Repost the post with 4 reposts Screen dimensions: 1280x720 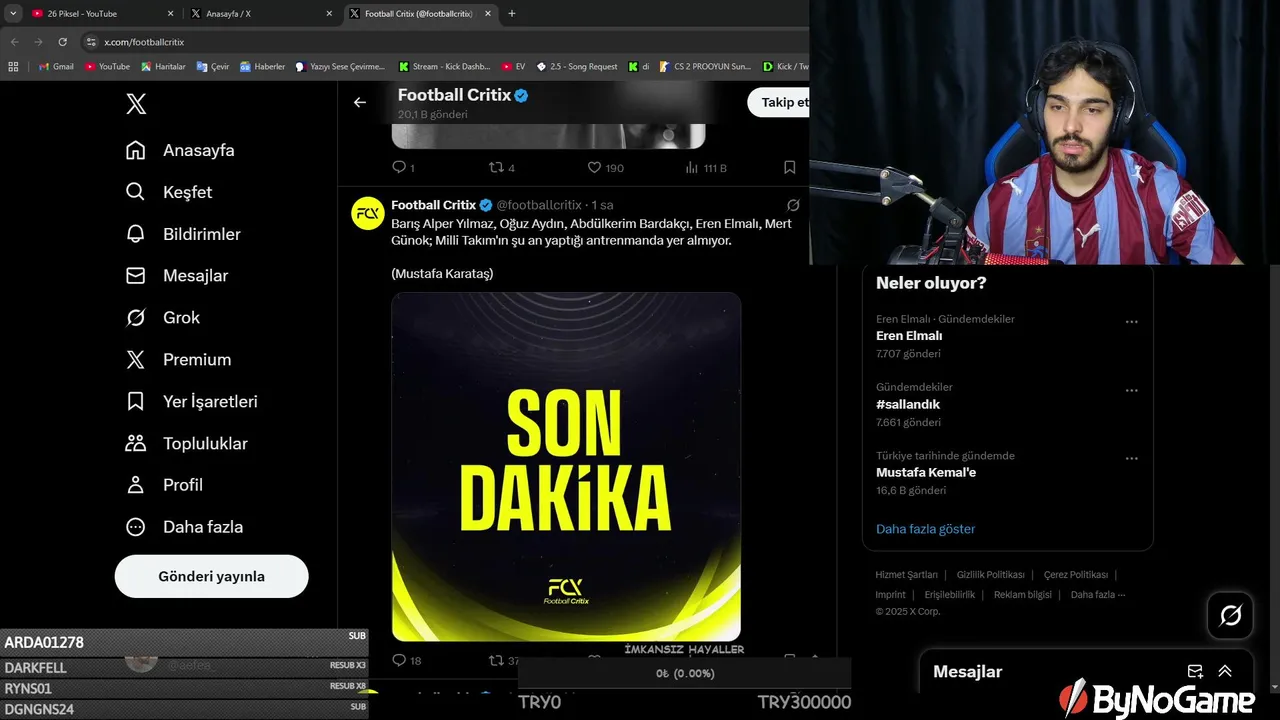501,168
